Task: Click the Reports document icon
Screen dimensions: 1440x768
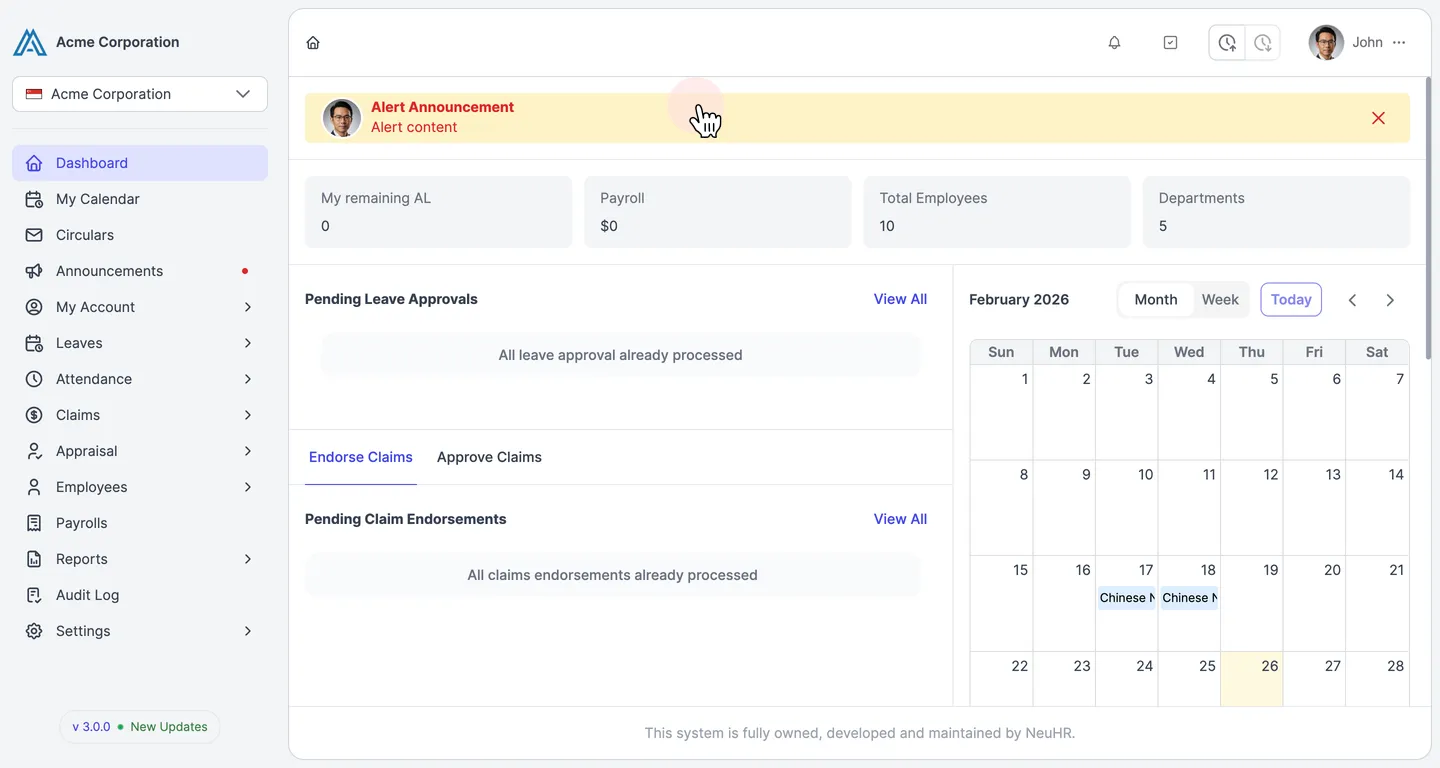Action: [34, 559]
